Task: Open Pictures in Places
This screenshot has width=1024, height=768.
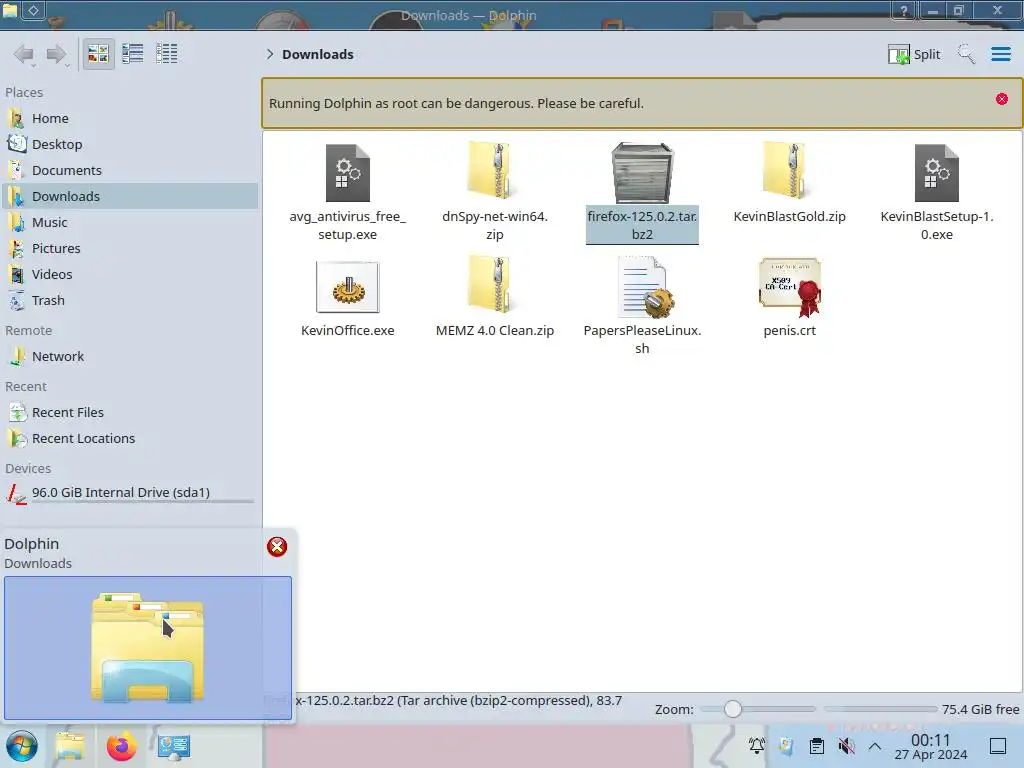Action: (x=129, y=249)
